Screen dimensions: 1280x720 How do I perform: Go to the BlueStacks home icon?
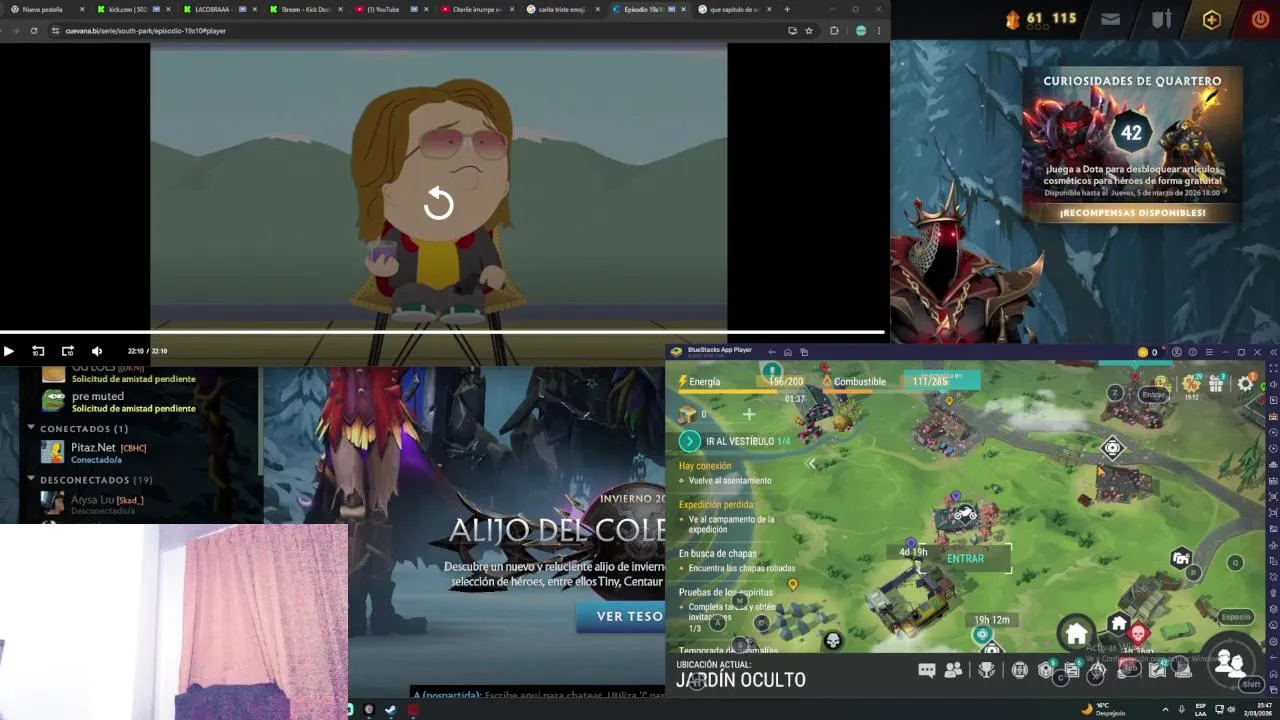(x=787, y=352)
